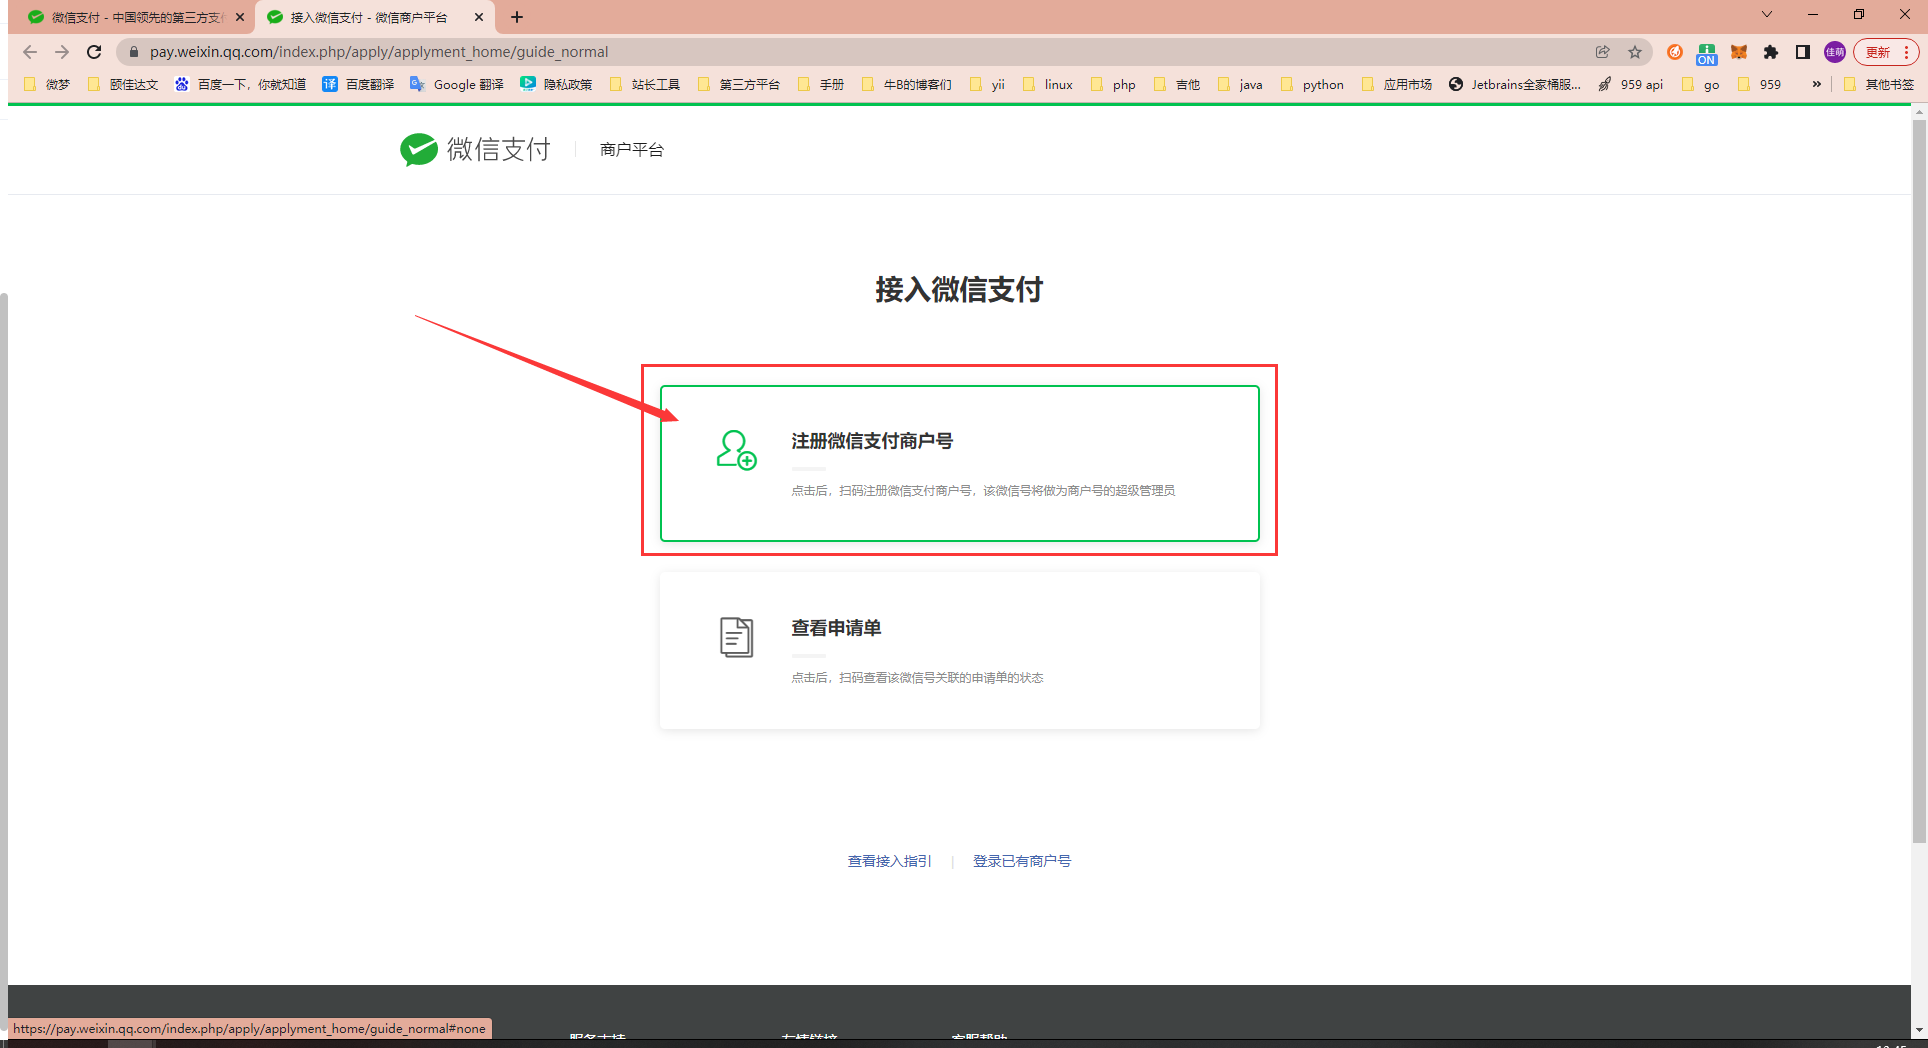This screenshot has width=1928, height=1048.
Task: Open 应用市场 bookmark folder
Action: click(x=1397, y=84)
